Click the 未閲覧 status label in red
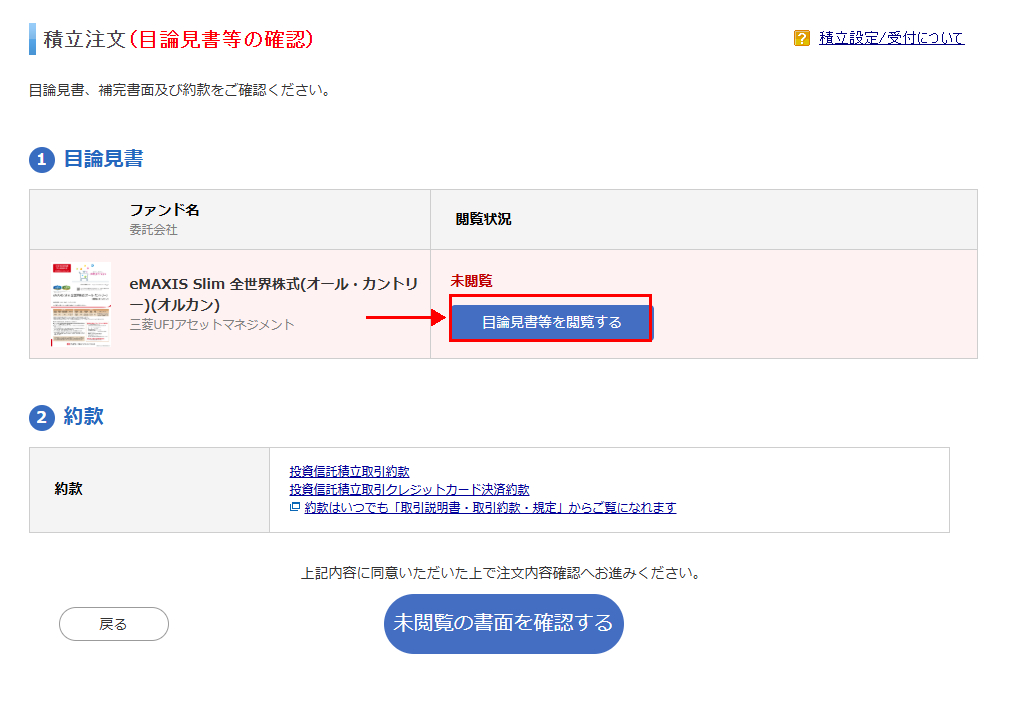1010x706 pixels. pyautogui.click(x=472, y=281)
